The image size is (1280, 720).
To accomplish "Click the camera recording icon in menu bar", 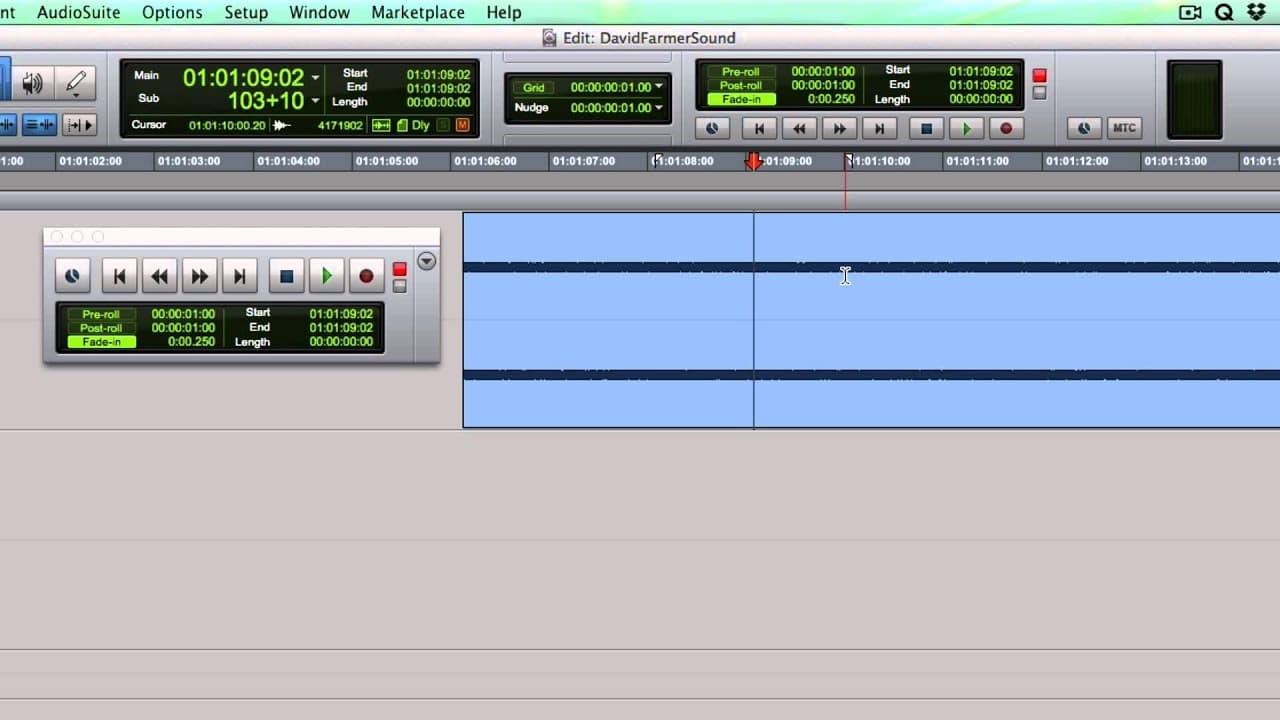I will click(1190, 12).
